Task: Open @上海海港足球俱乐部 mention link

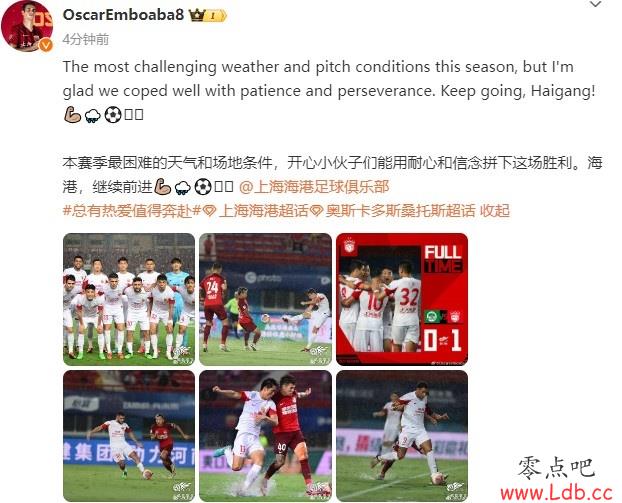Action: (314, 187)
